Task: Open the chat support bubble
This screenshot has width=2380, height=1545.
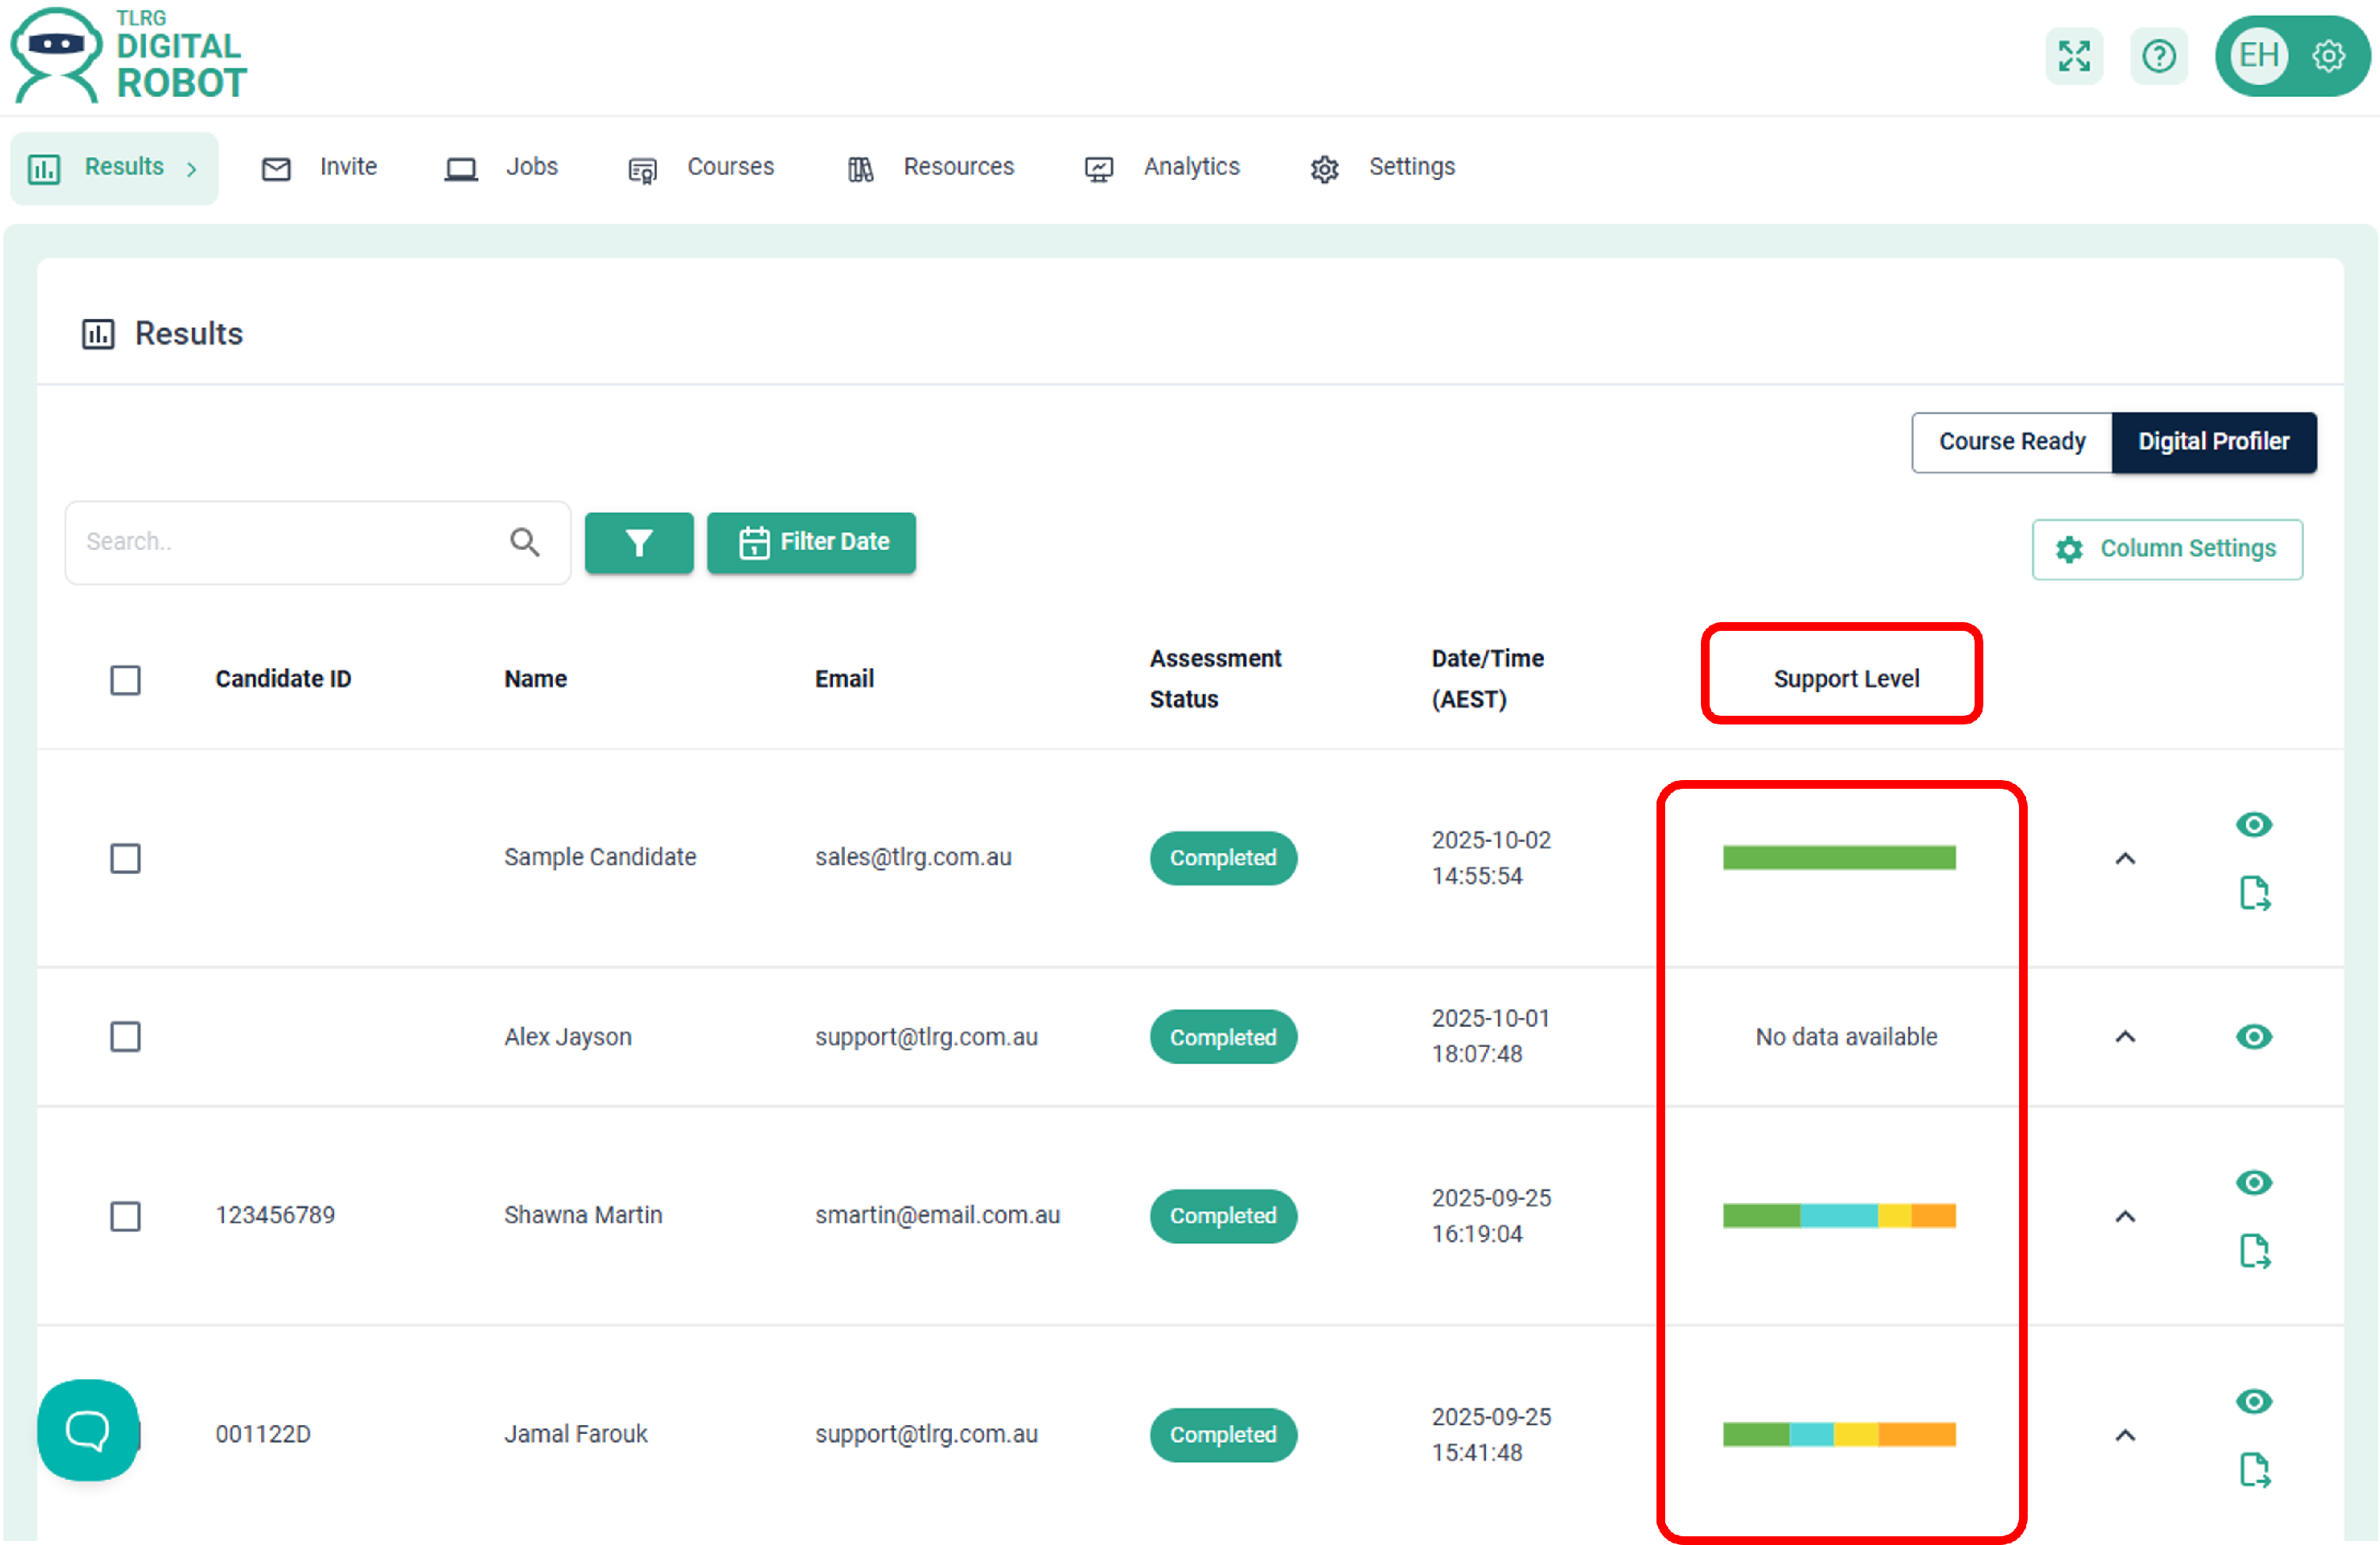Action: pyautogui.click(x=88, y=1429)
